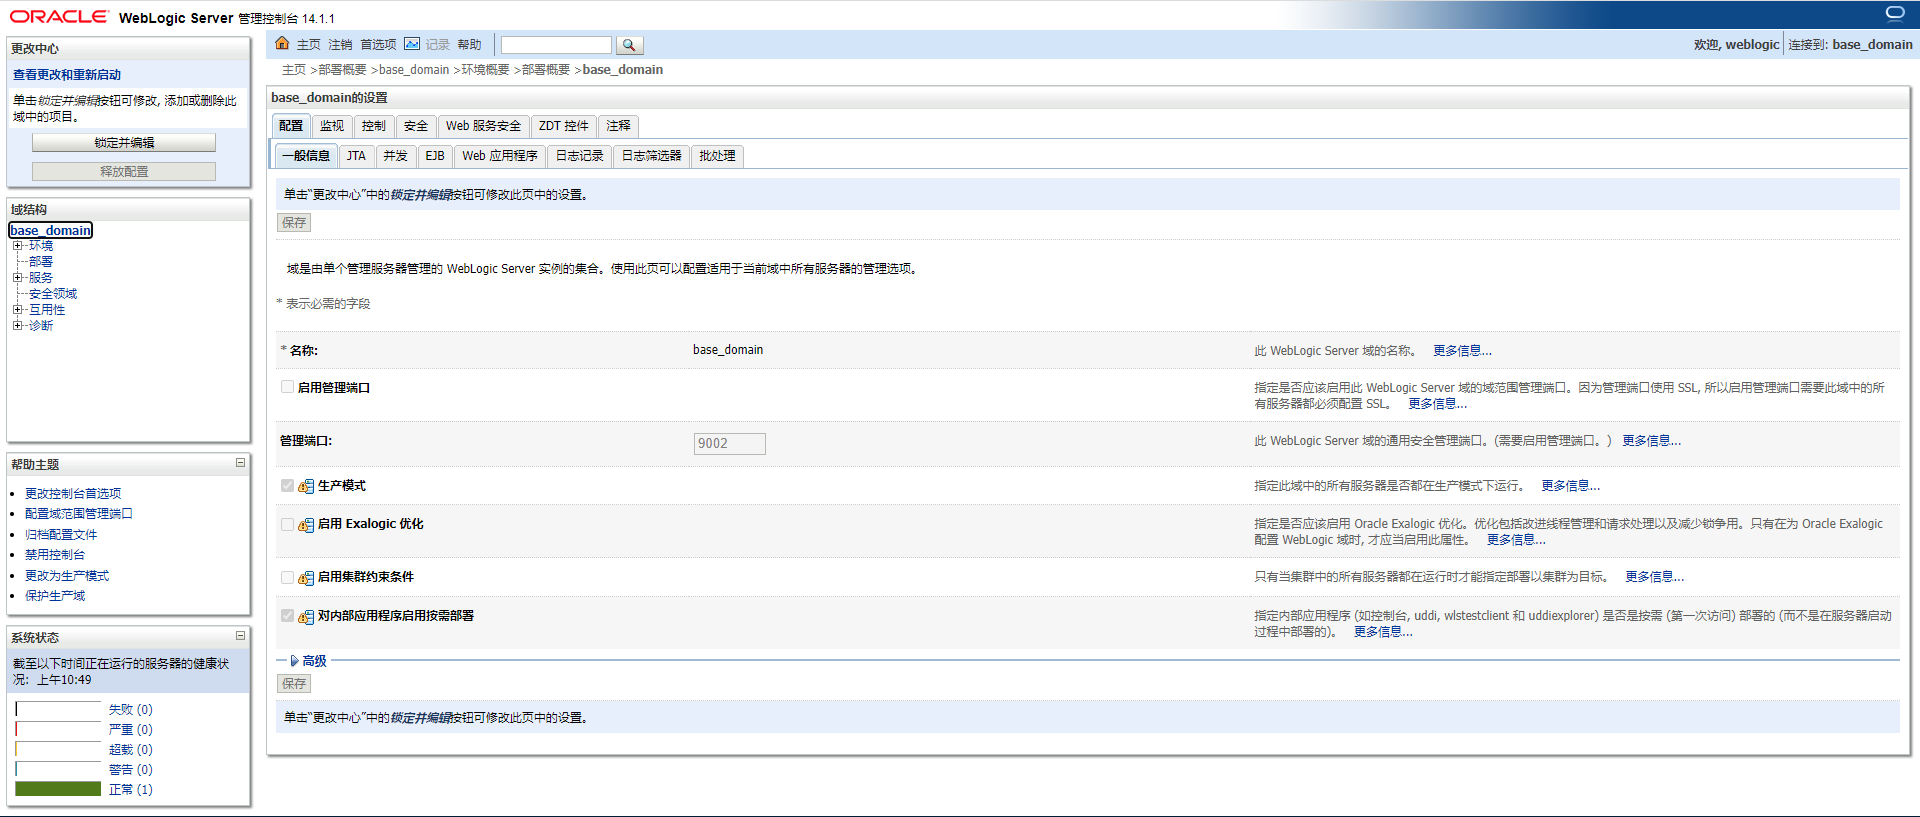The width and height of the screenshot is (1920, 817).
Task: Enable the 启用 Exalogic 优化 checkbox
Action: (x=287, y=524)
